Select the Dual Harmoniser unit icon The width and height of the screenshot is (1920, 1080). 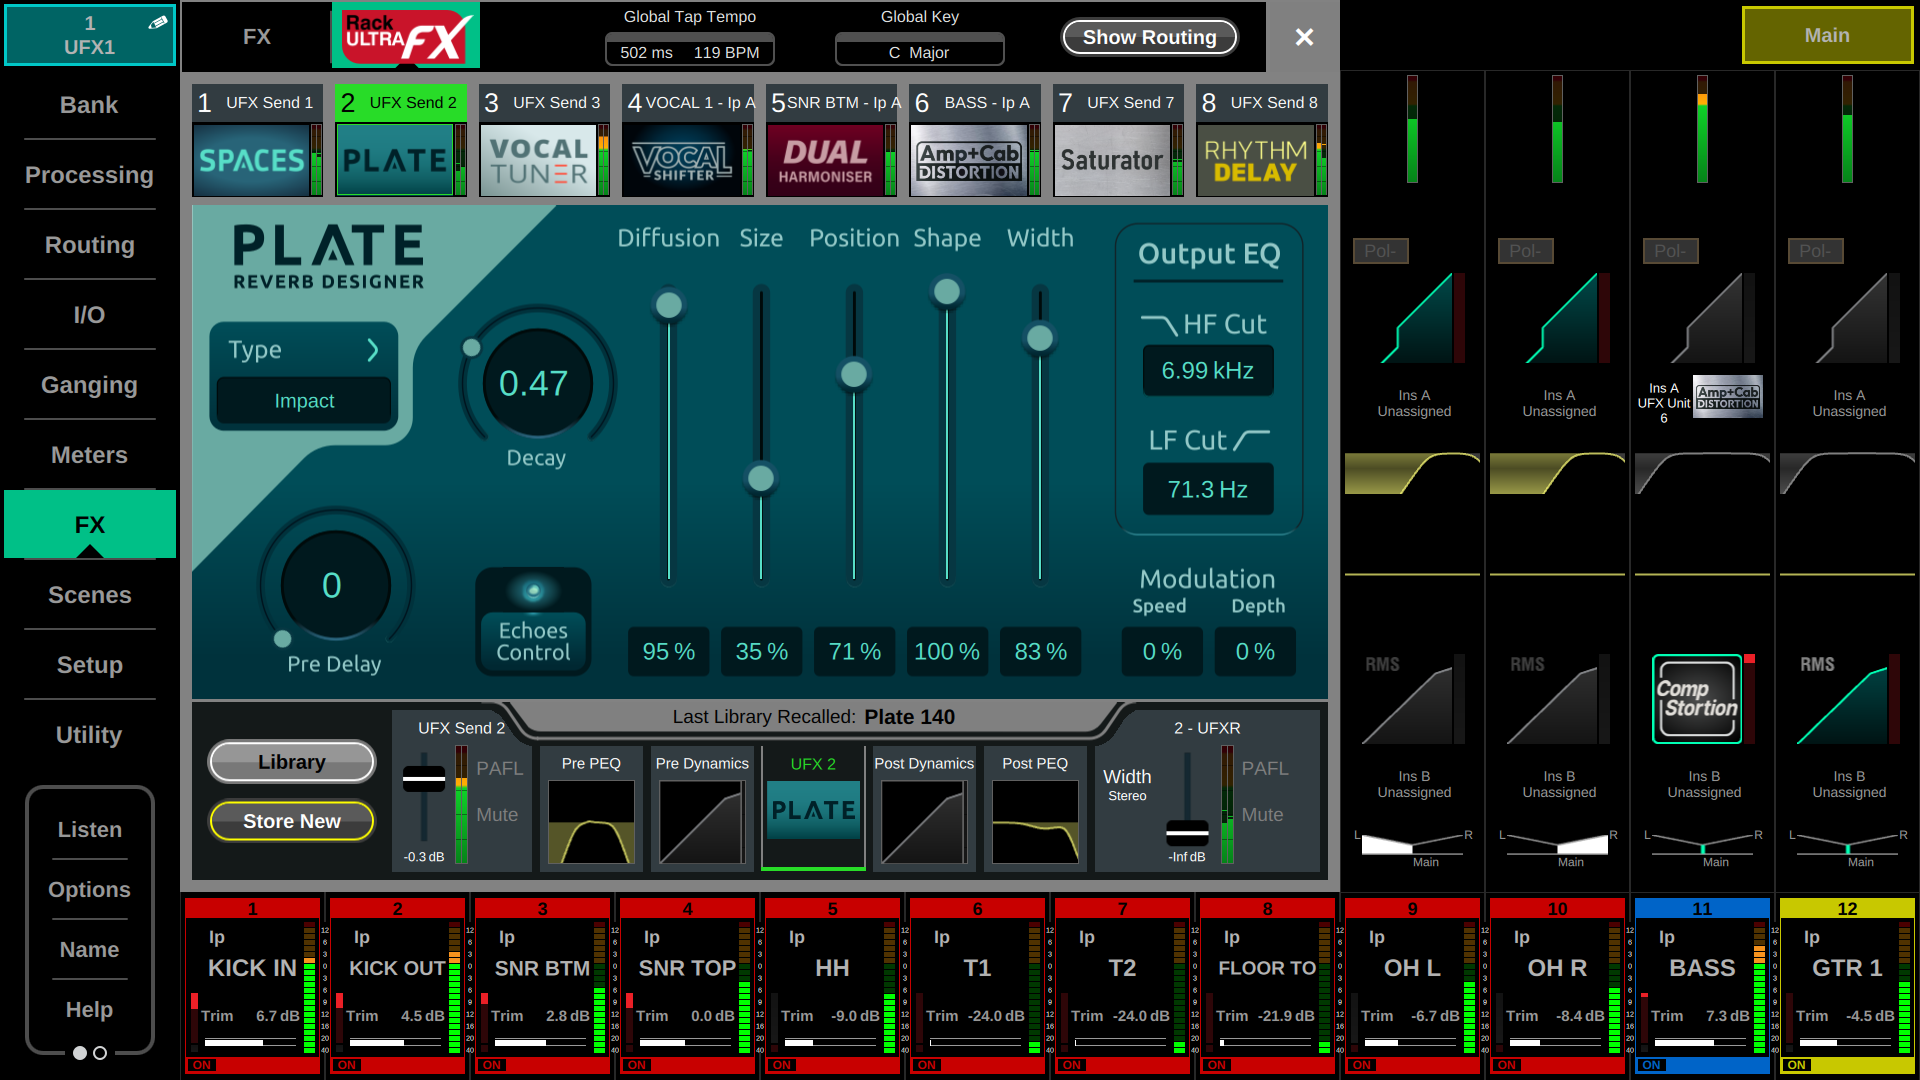tap(825, 160)
